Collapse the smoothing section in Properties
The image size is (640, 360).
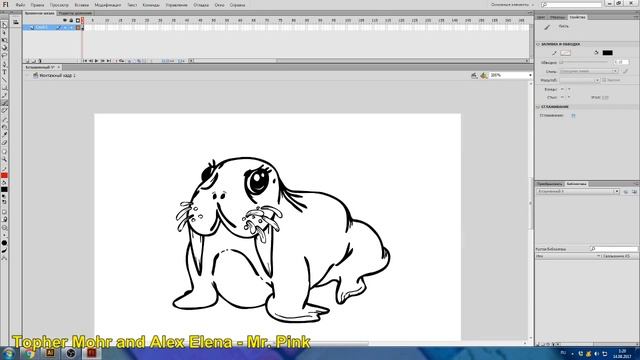click(x=538, y=107)
